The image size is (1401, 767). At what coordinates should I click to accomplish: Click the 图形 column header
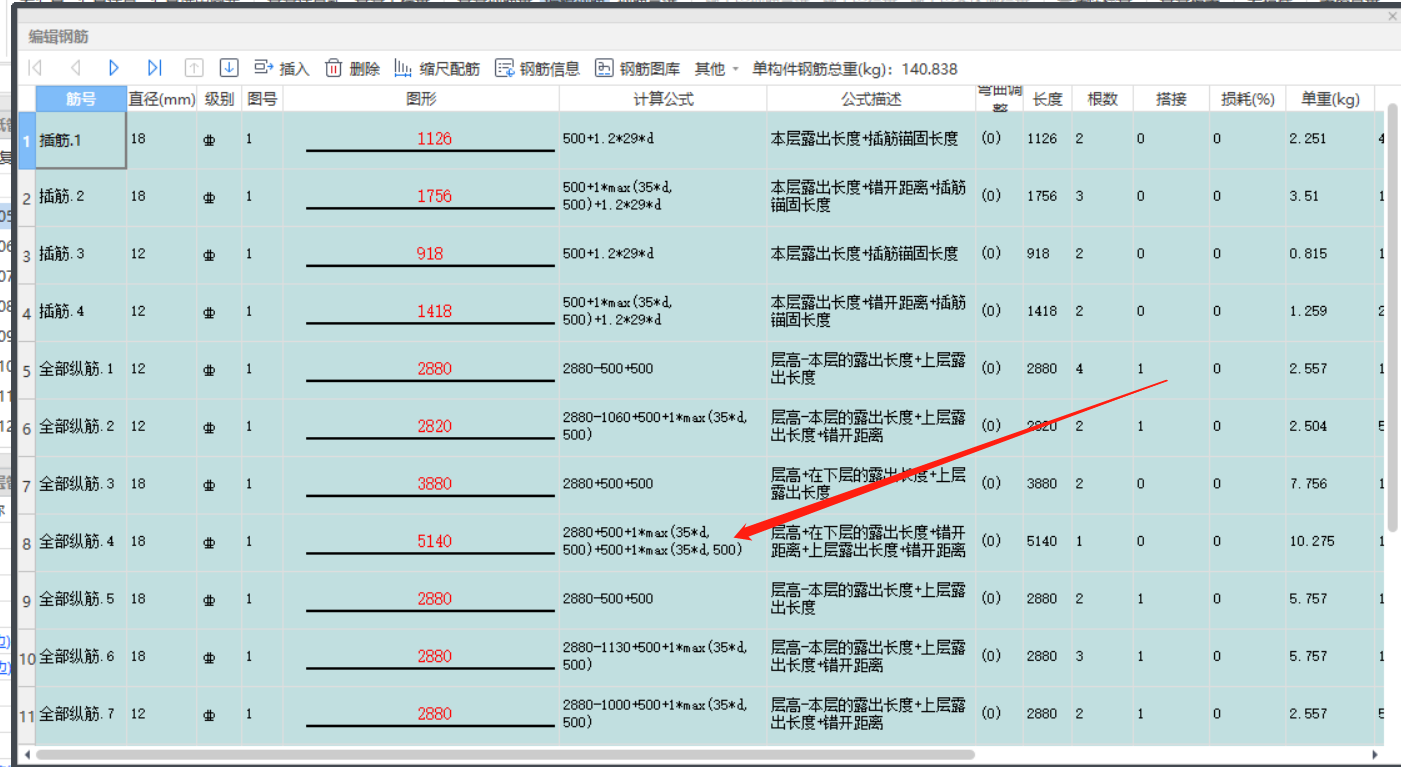[421, 98]
